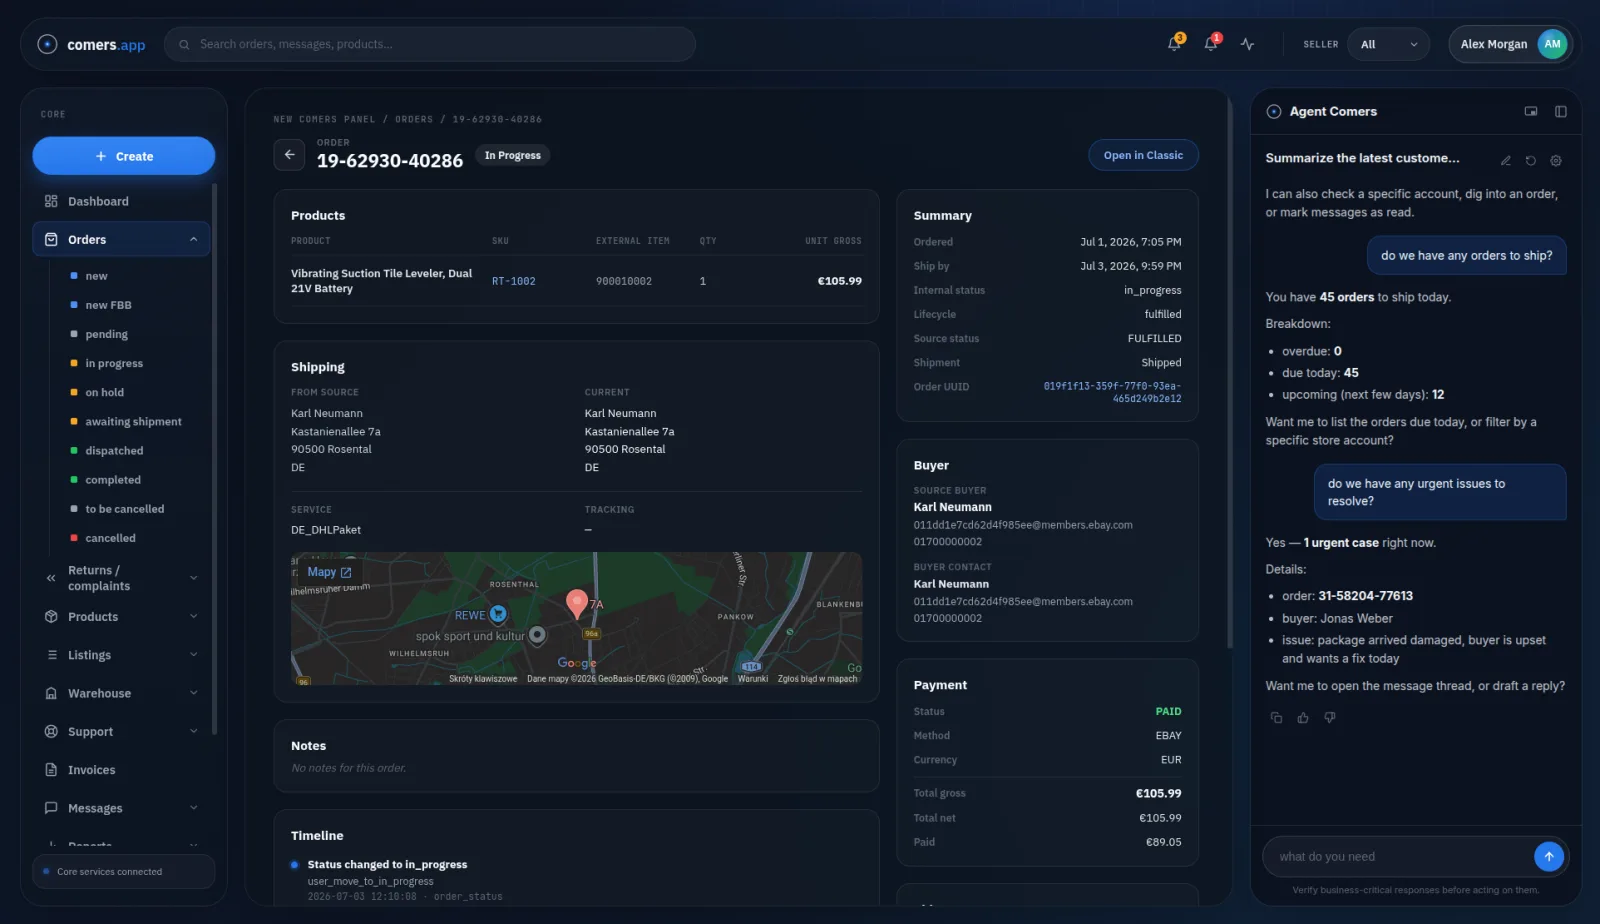The height and width of the screenshot is (924, 1600).
Task: Copy the agent's reply
Action: tap(1276, 717)
